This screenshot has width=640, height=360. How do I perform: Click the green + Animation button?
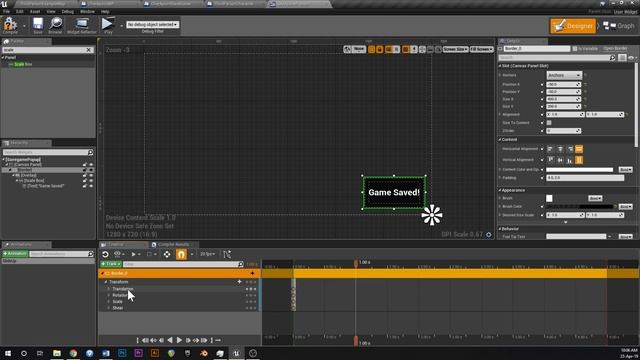pyautogui.click(x=15, y=254)
